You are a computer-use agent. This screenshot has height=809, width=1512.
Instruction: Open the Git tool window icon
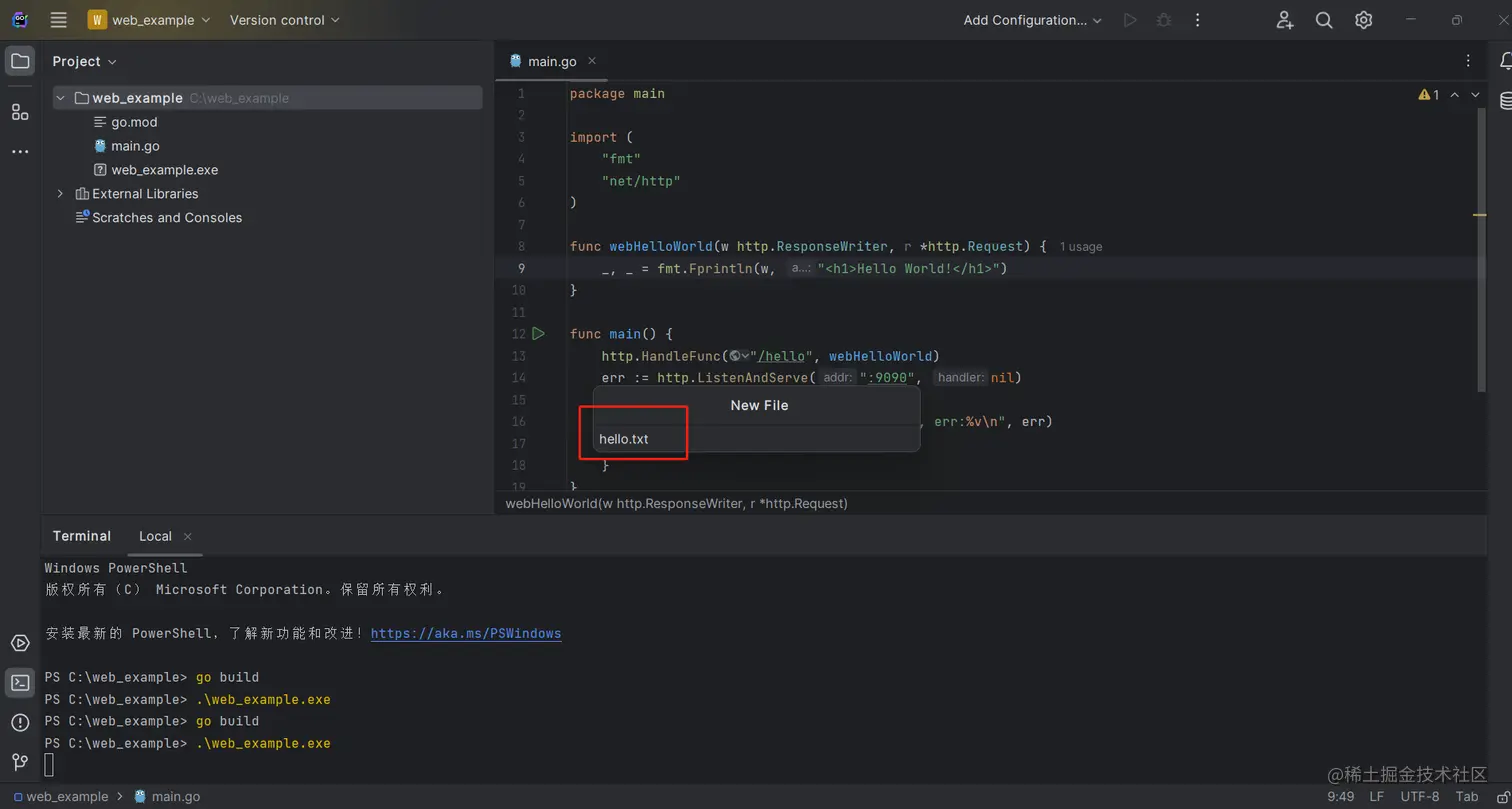click(x=20, y=762)
